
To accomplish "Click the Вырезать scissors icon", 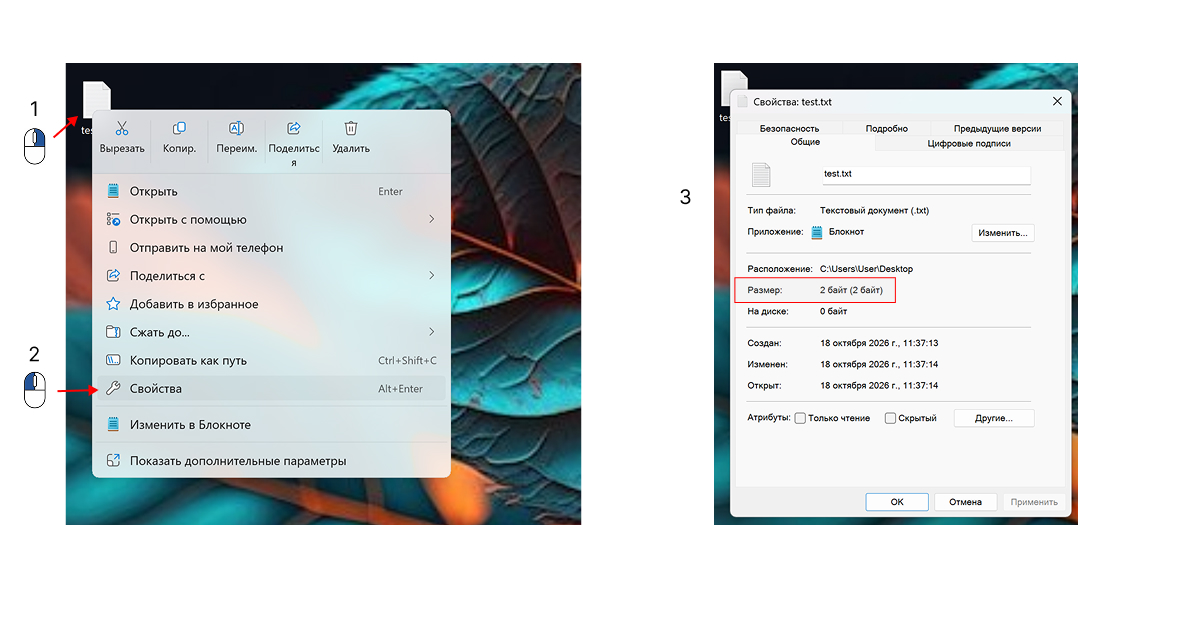I will (x=122, y=128).
